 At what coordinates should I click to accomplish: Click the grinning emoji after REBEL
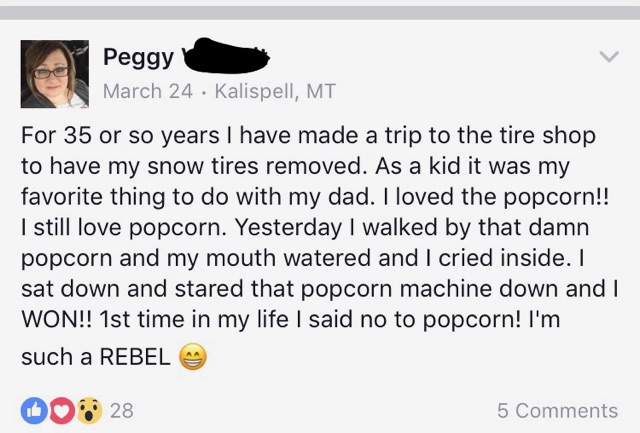[193, 357]
